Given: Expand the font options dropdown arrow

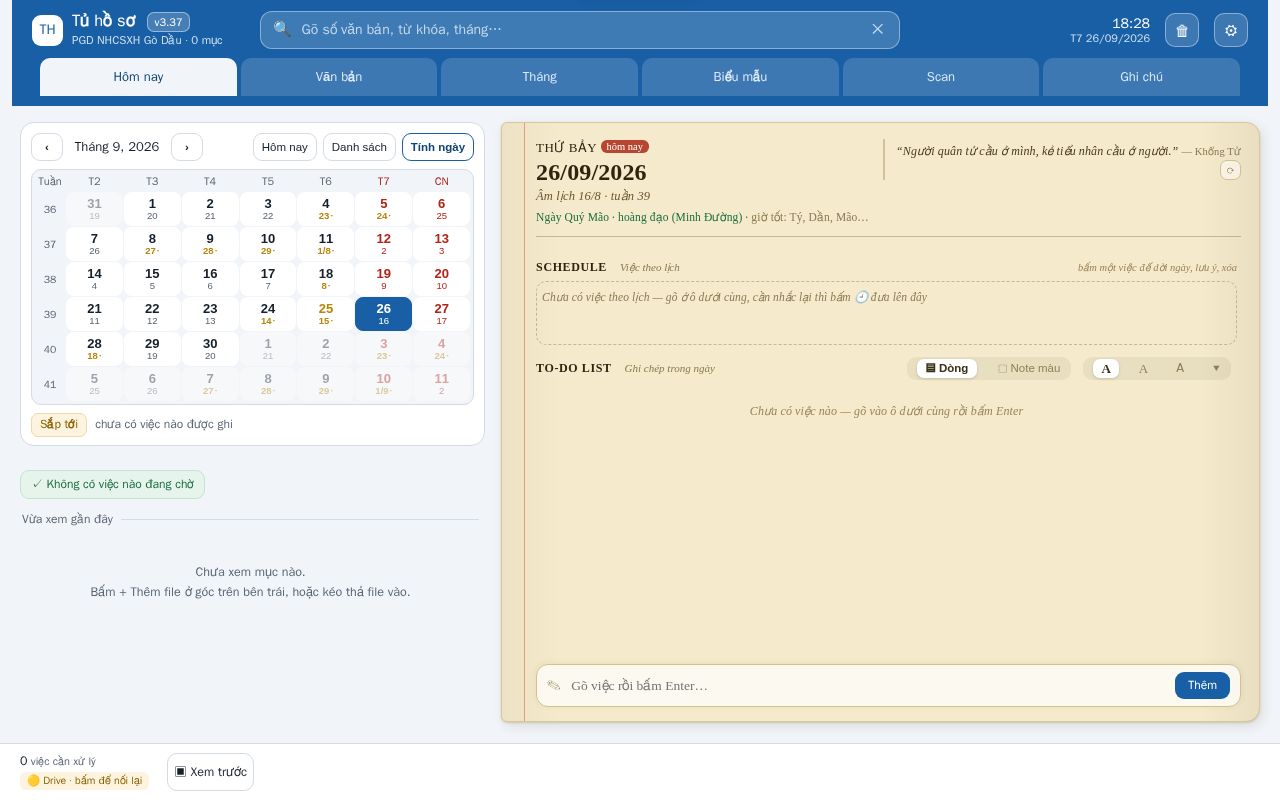Looking at the screenshot, I should [x=1216, y=368].
